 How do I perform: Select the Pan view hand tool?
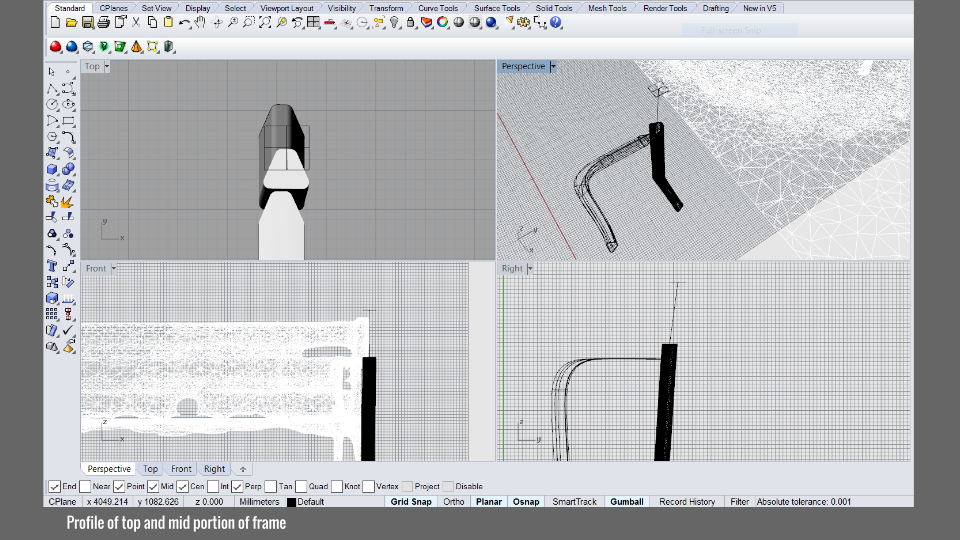tap(200, 22)
